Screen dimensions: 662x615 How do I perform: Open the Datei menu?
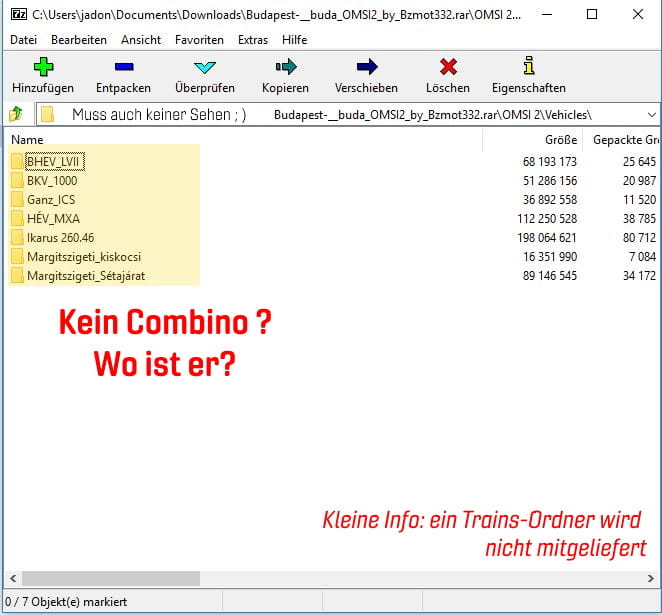point(23,39)
